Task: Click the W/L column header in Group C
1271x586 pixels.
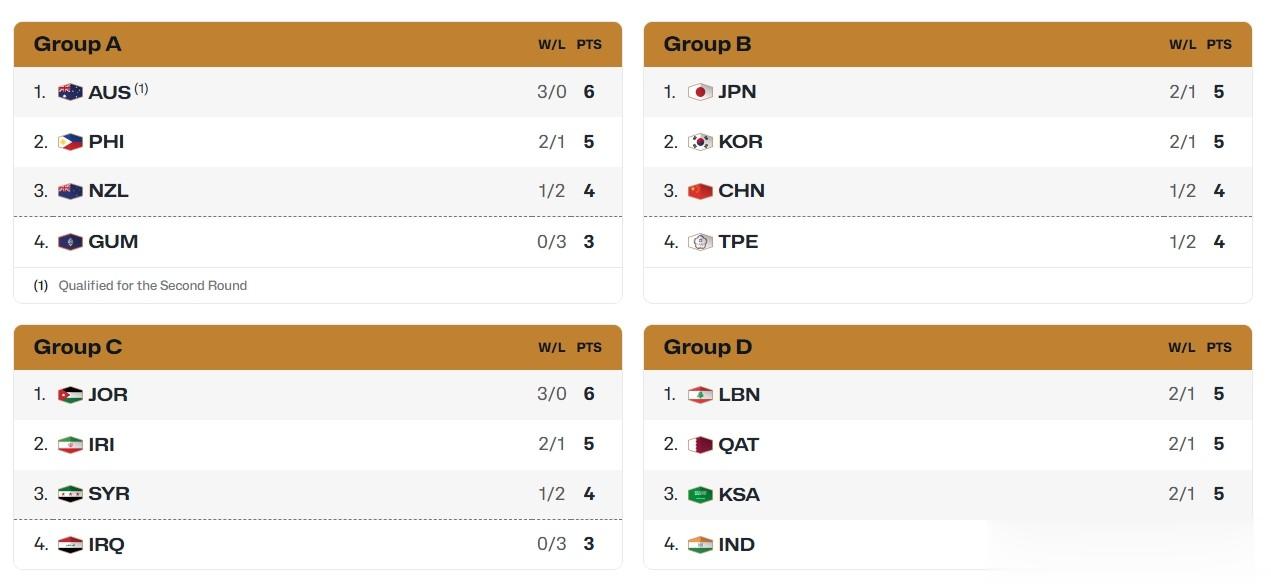Action: (552, 348)
